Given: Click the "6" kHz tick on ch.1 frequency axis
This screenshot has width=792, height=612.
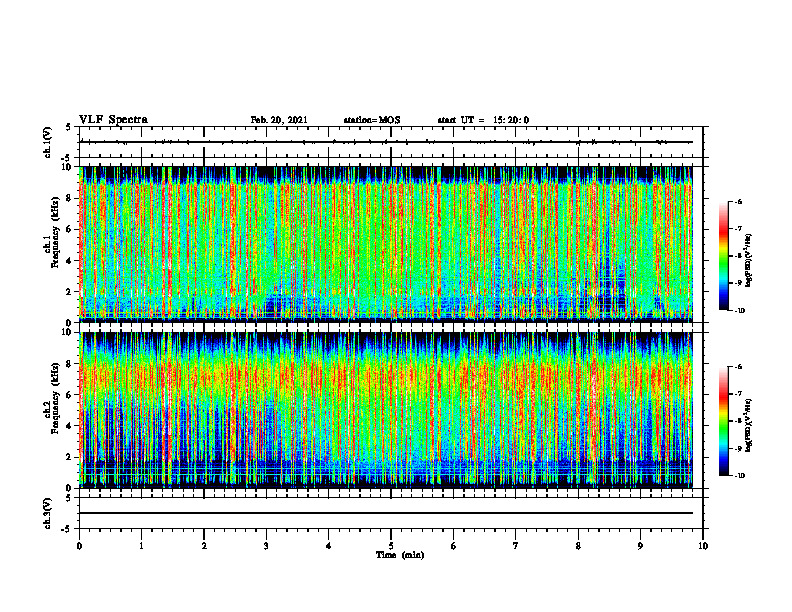Looking at the screenshot, I should [70, 229].
